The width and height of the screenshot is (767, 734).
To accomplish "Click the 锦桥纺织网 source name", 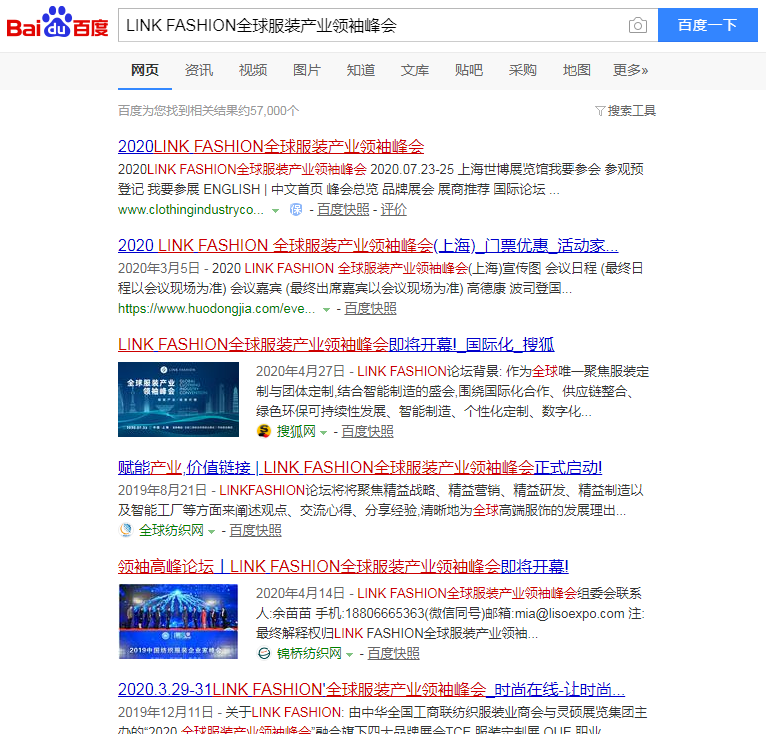I will point(309,653).
